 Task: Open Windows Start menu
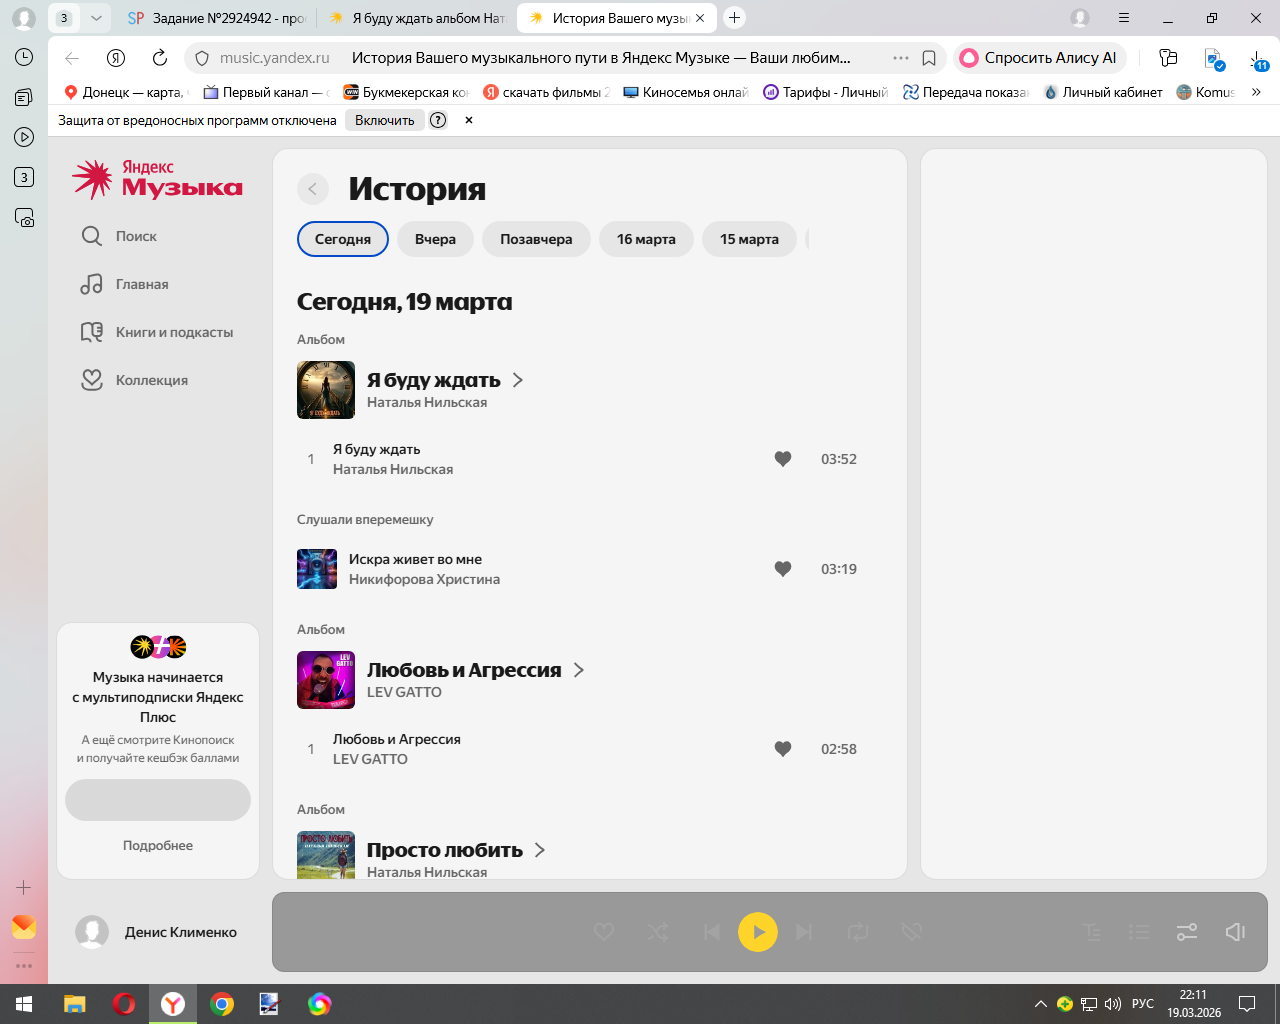pyautogui.click(x=24, y=1004)
